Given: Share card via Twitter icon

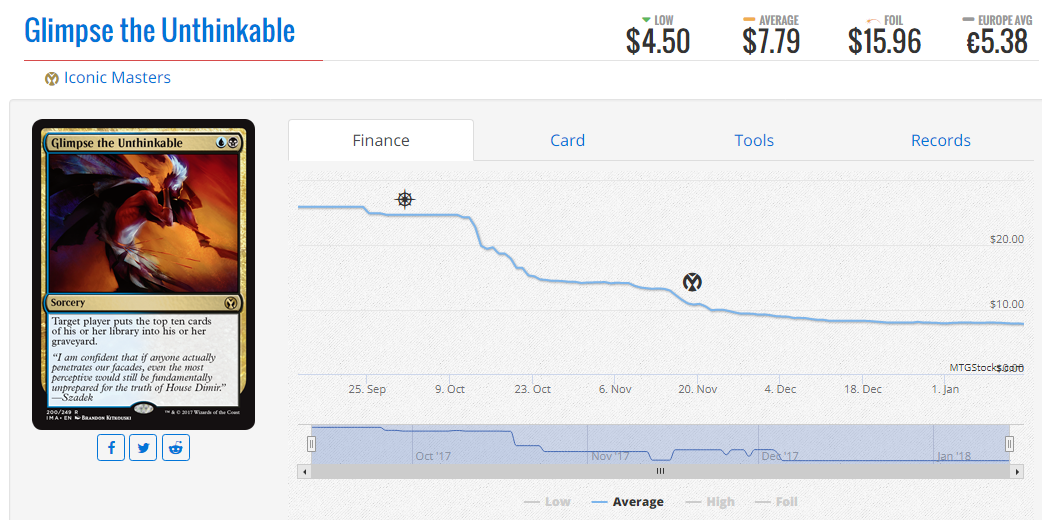Looking at the screenshot, I should [143, 448].
